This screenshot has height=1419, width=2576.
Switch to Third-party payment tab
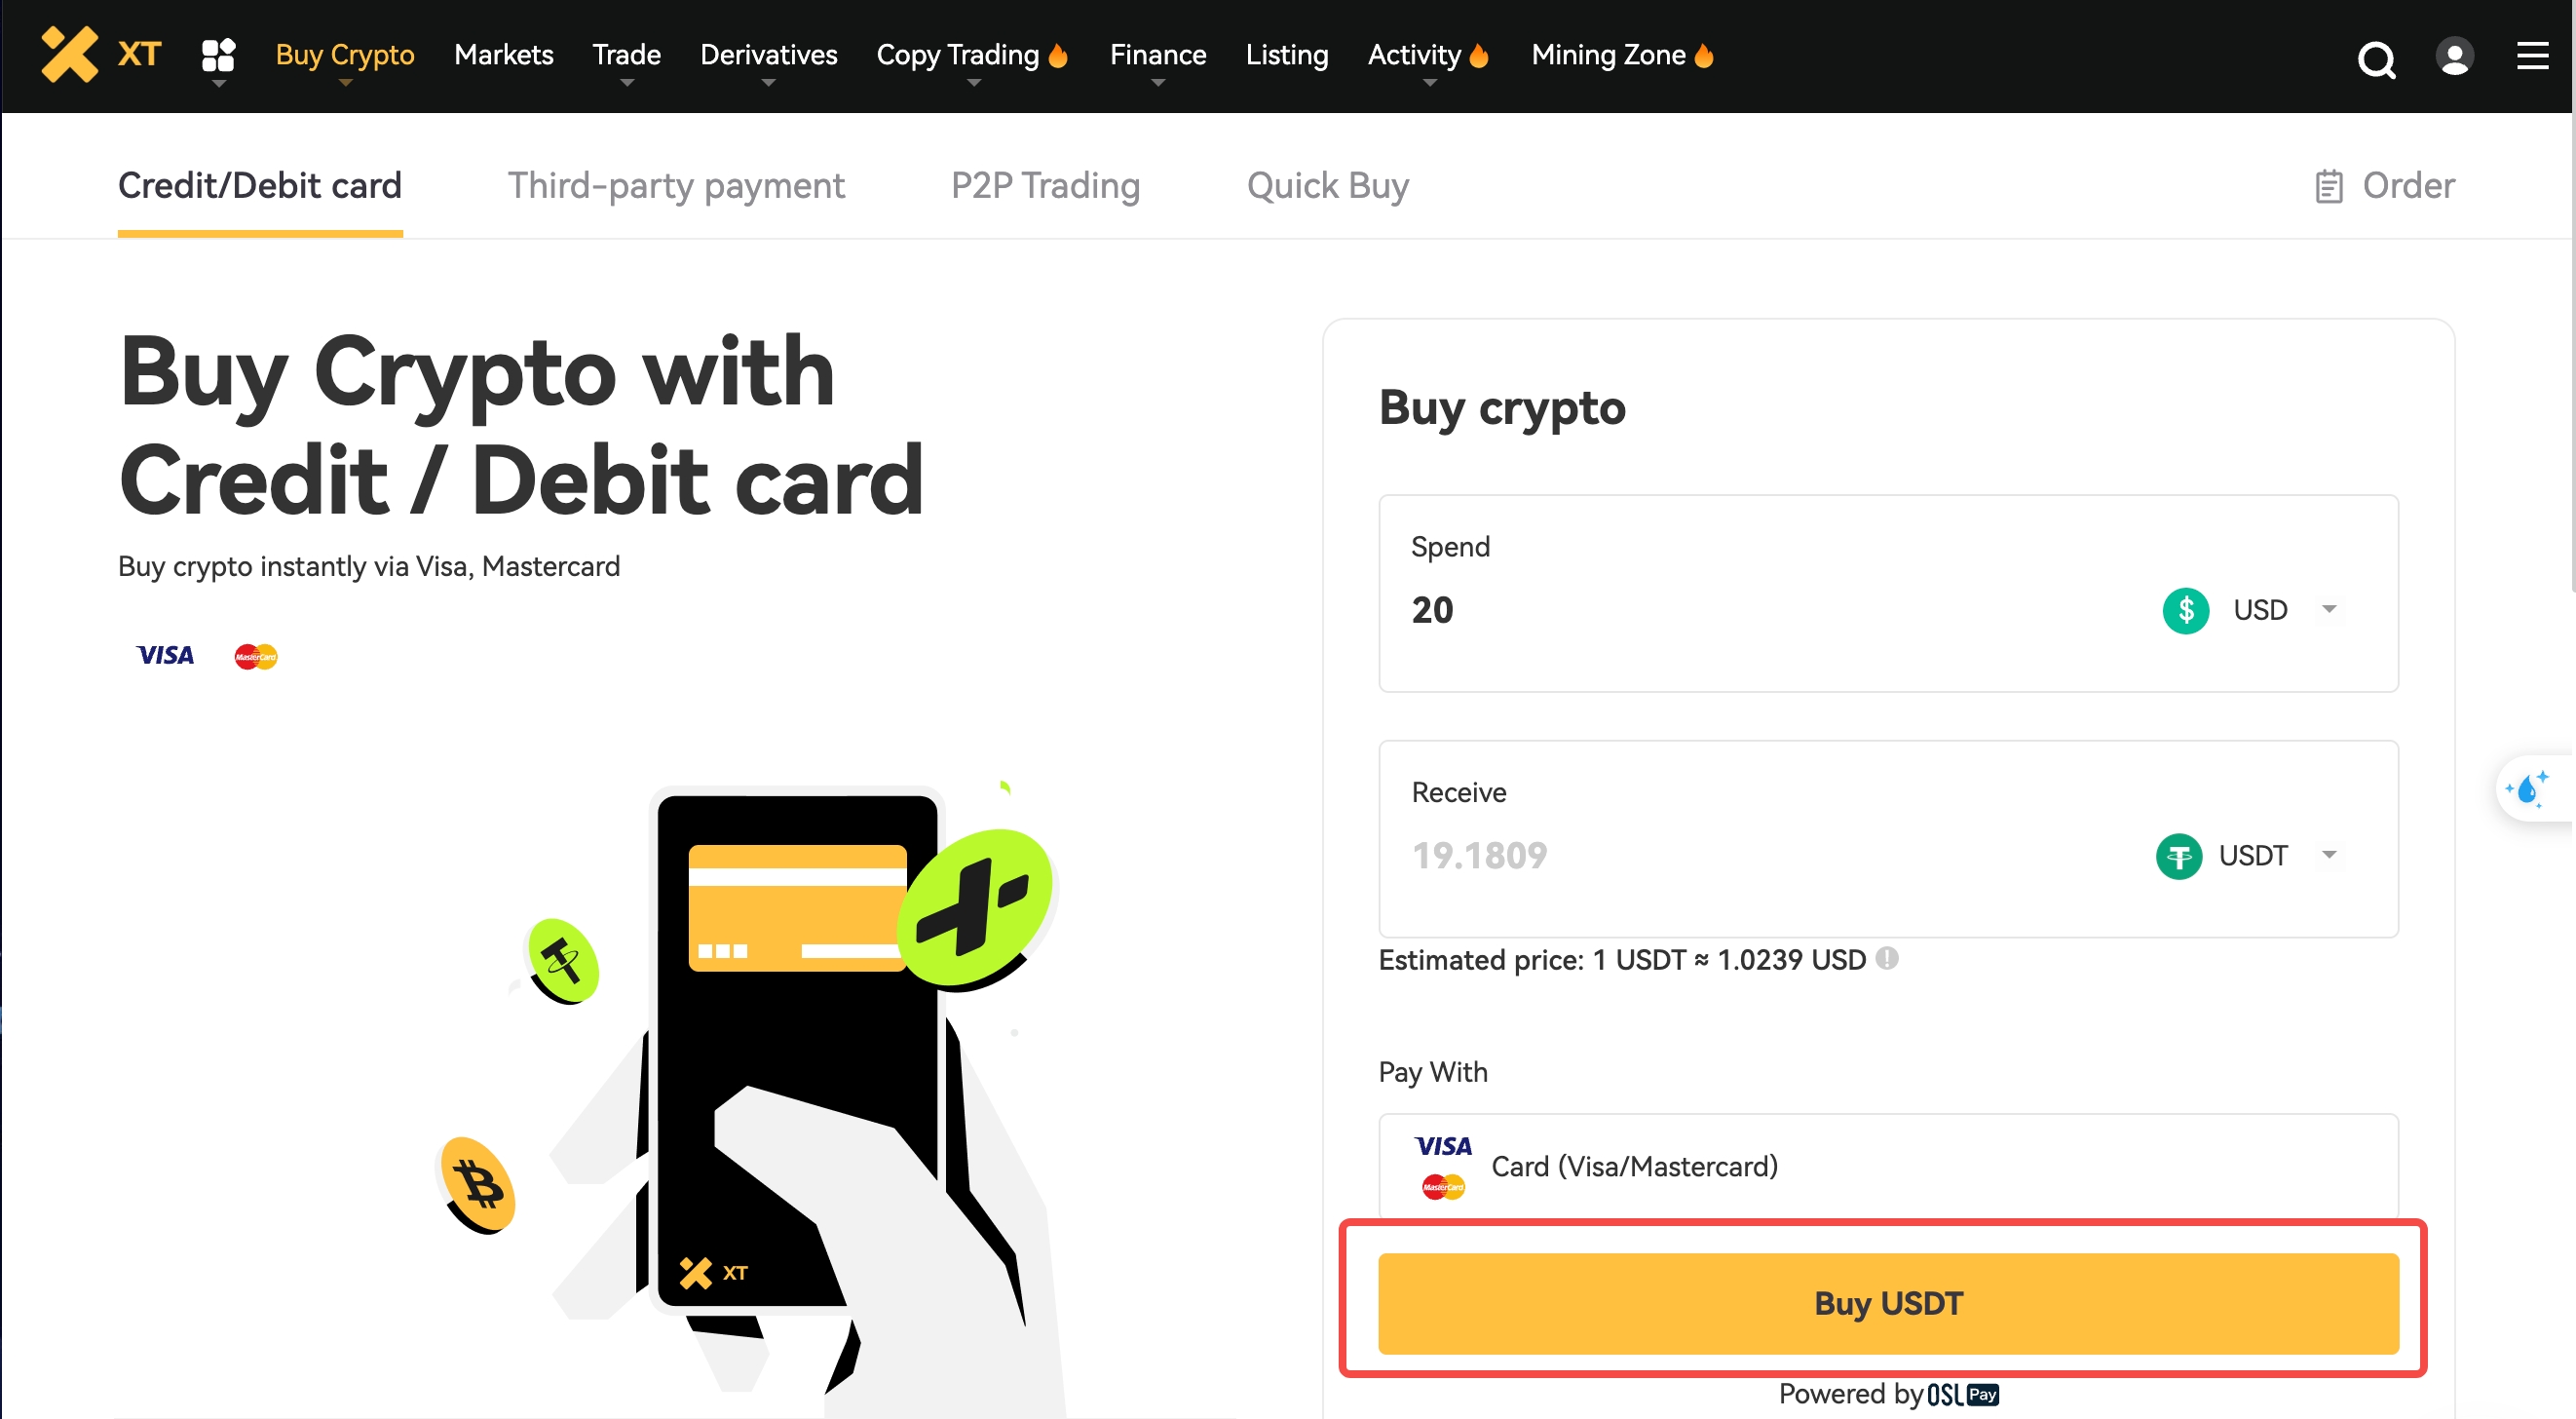click(x=676, y=186)
